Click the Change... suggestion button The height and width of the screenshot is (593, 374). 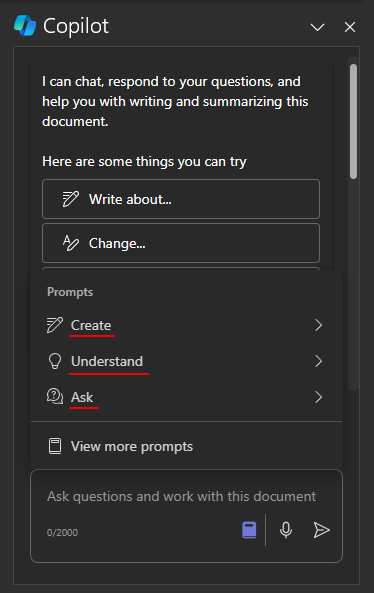coord(181,243)
